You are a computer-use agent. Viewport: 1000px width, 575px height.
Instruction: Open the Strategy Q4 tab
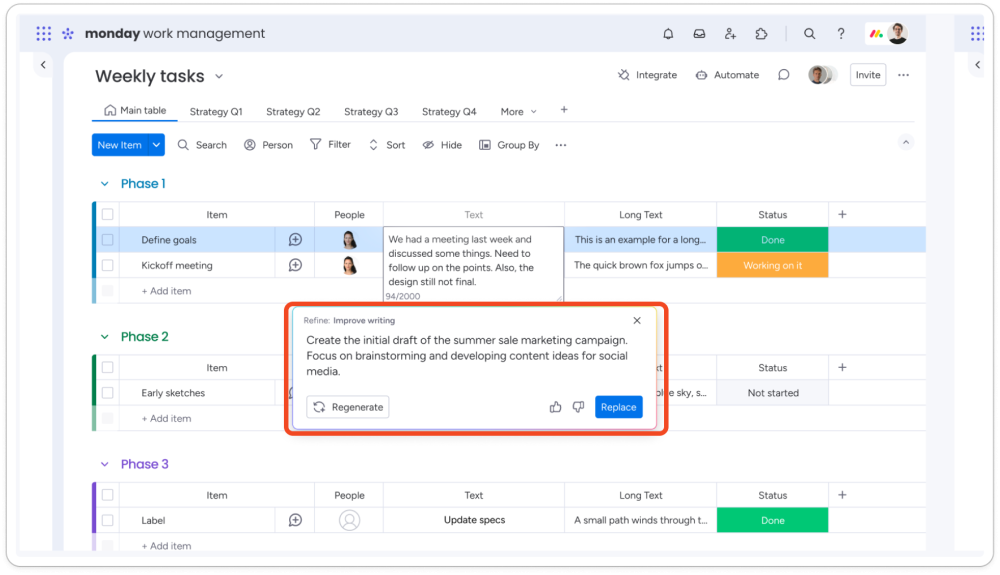pyautogui.click(x=449, y=112)
